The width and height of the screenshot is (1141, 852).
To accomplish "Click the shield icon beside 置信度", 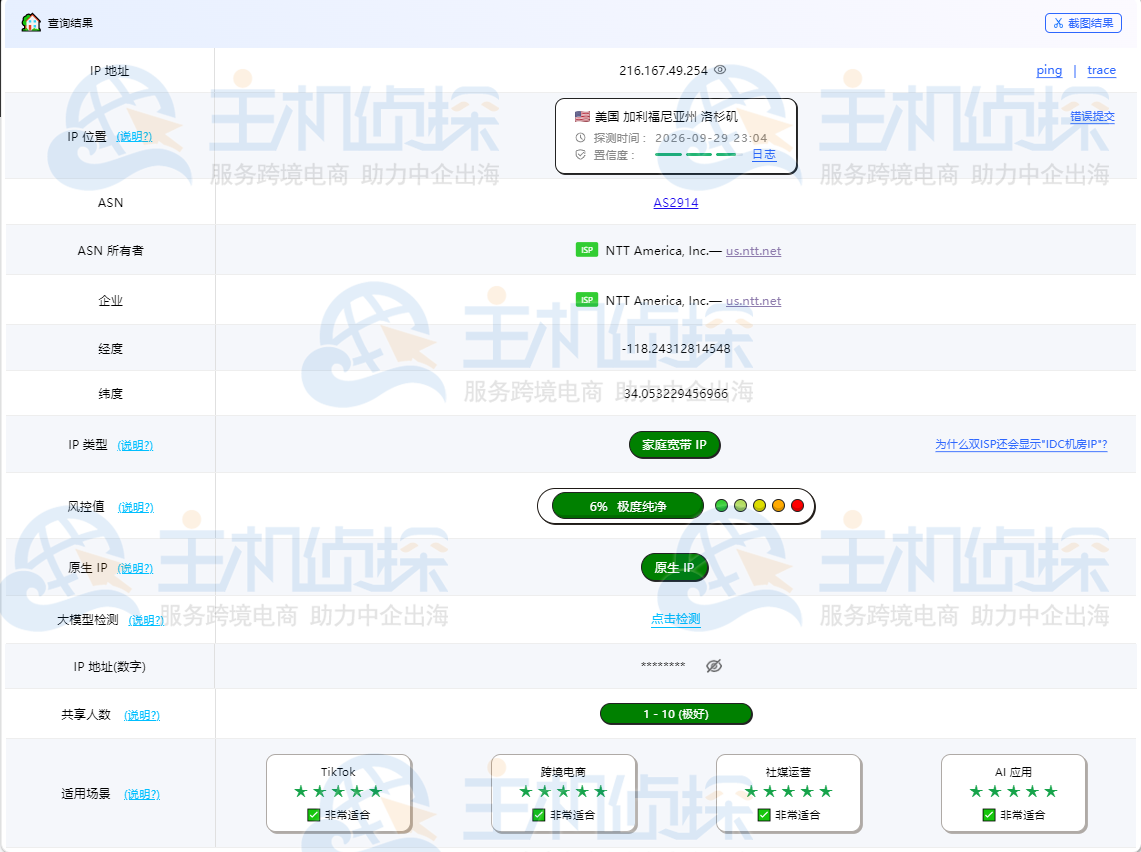I will click(x=580, y=154).
